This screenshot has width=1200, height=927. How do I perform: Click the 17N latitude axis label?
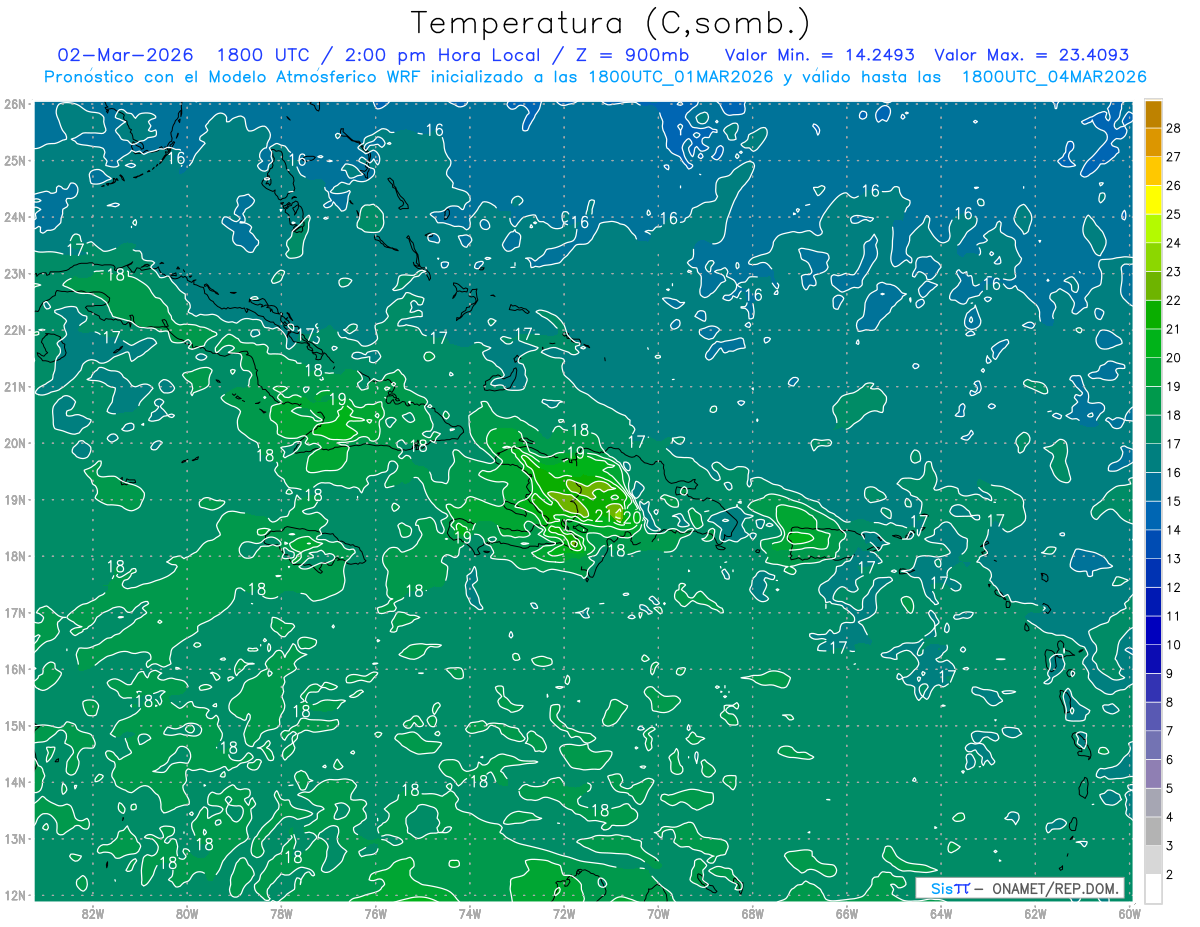pyautogui.click(x=14, y=613)
